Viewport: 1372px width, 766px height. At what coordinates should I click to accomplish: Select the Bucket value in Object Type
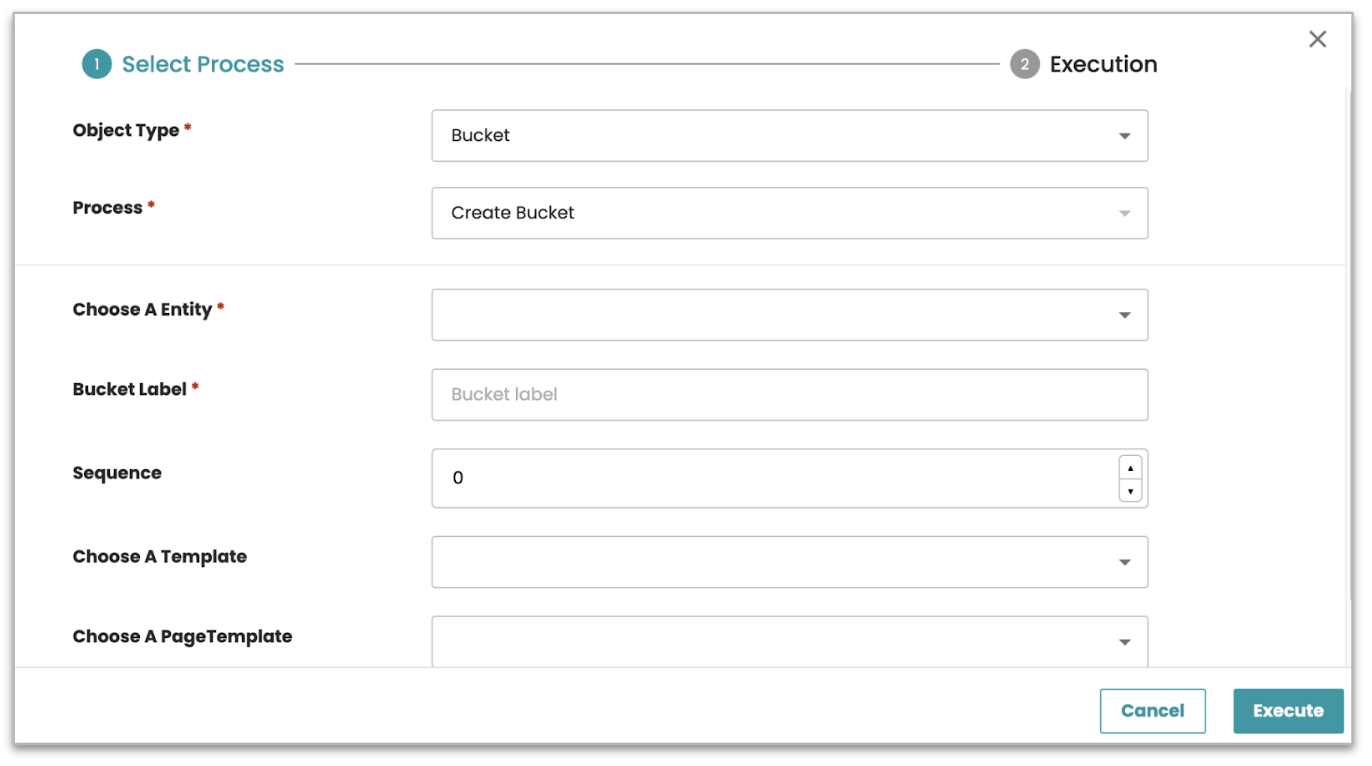click(481, 136)
